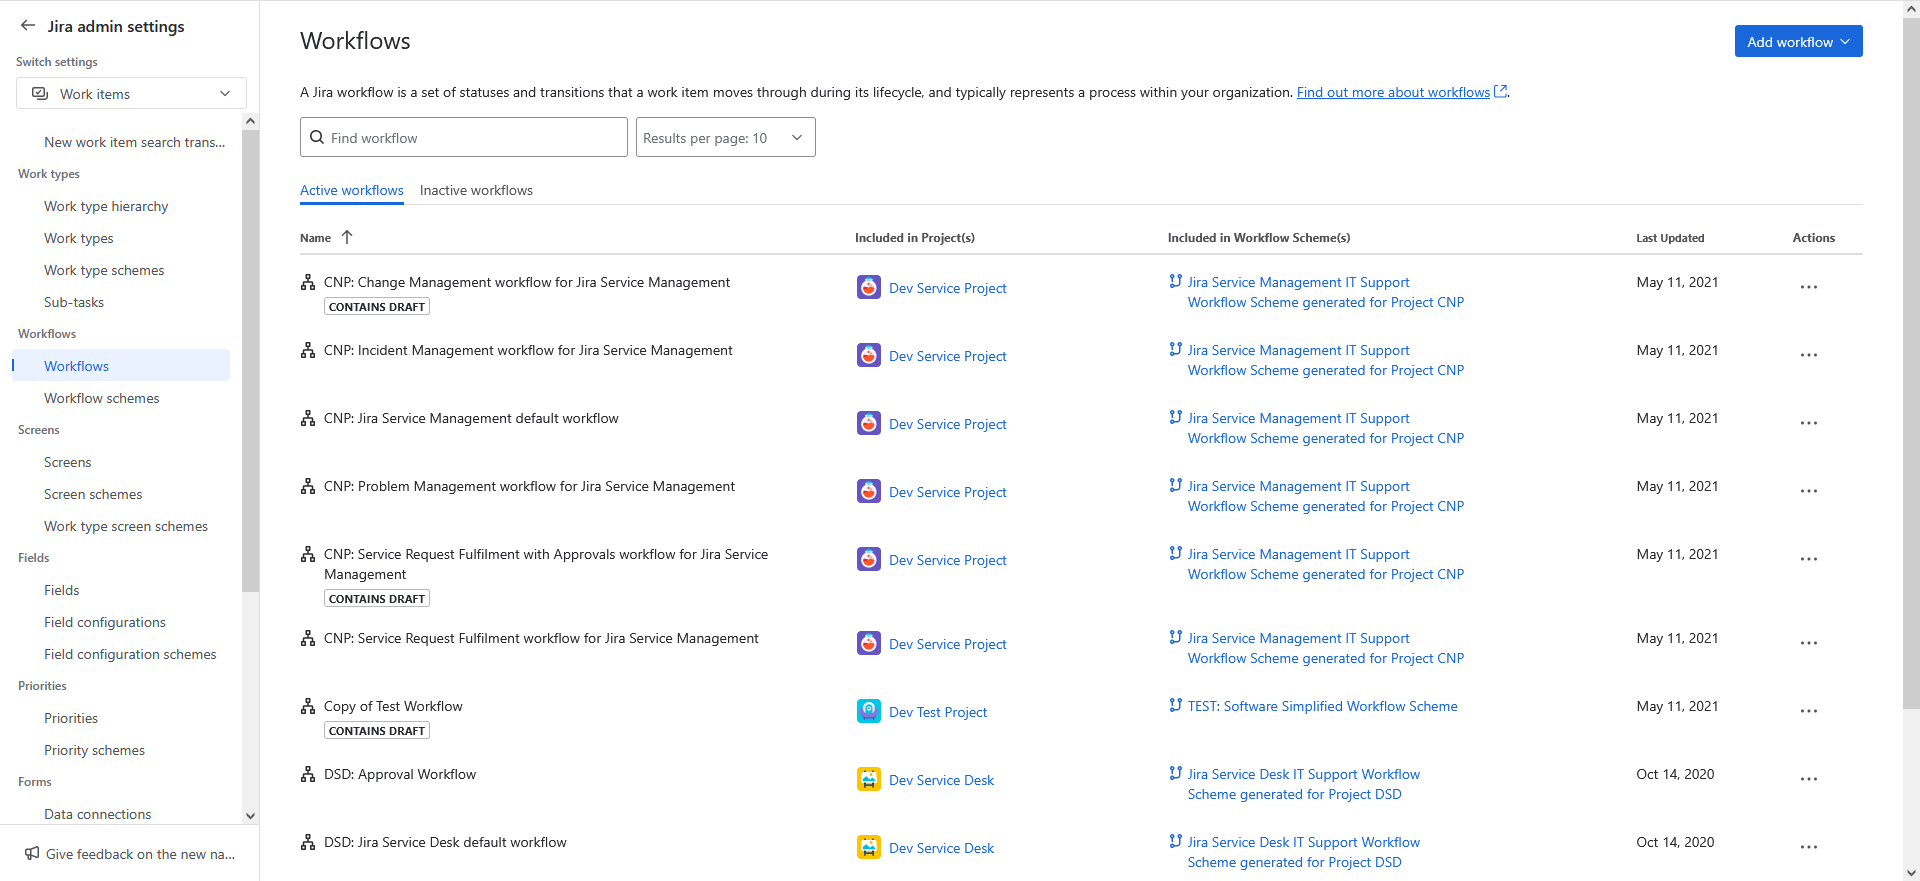Click workflow icon next to CNP: Change Management
The height and width of the screenshot is (881, 1920).
308,283
